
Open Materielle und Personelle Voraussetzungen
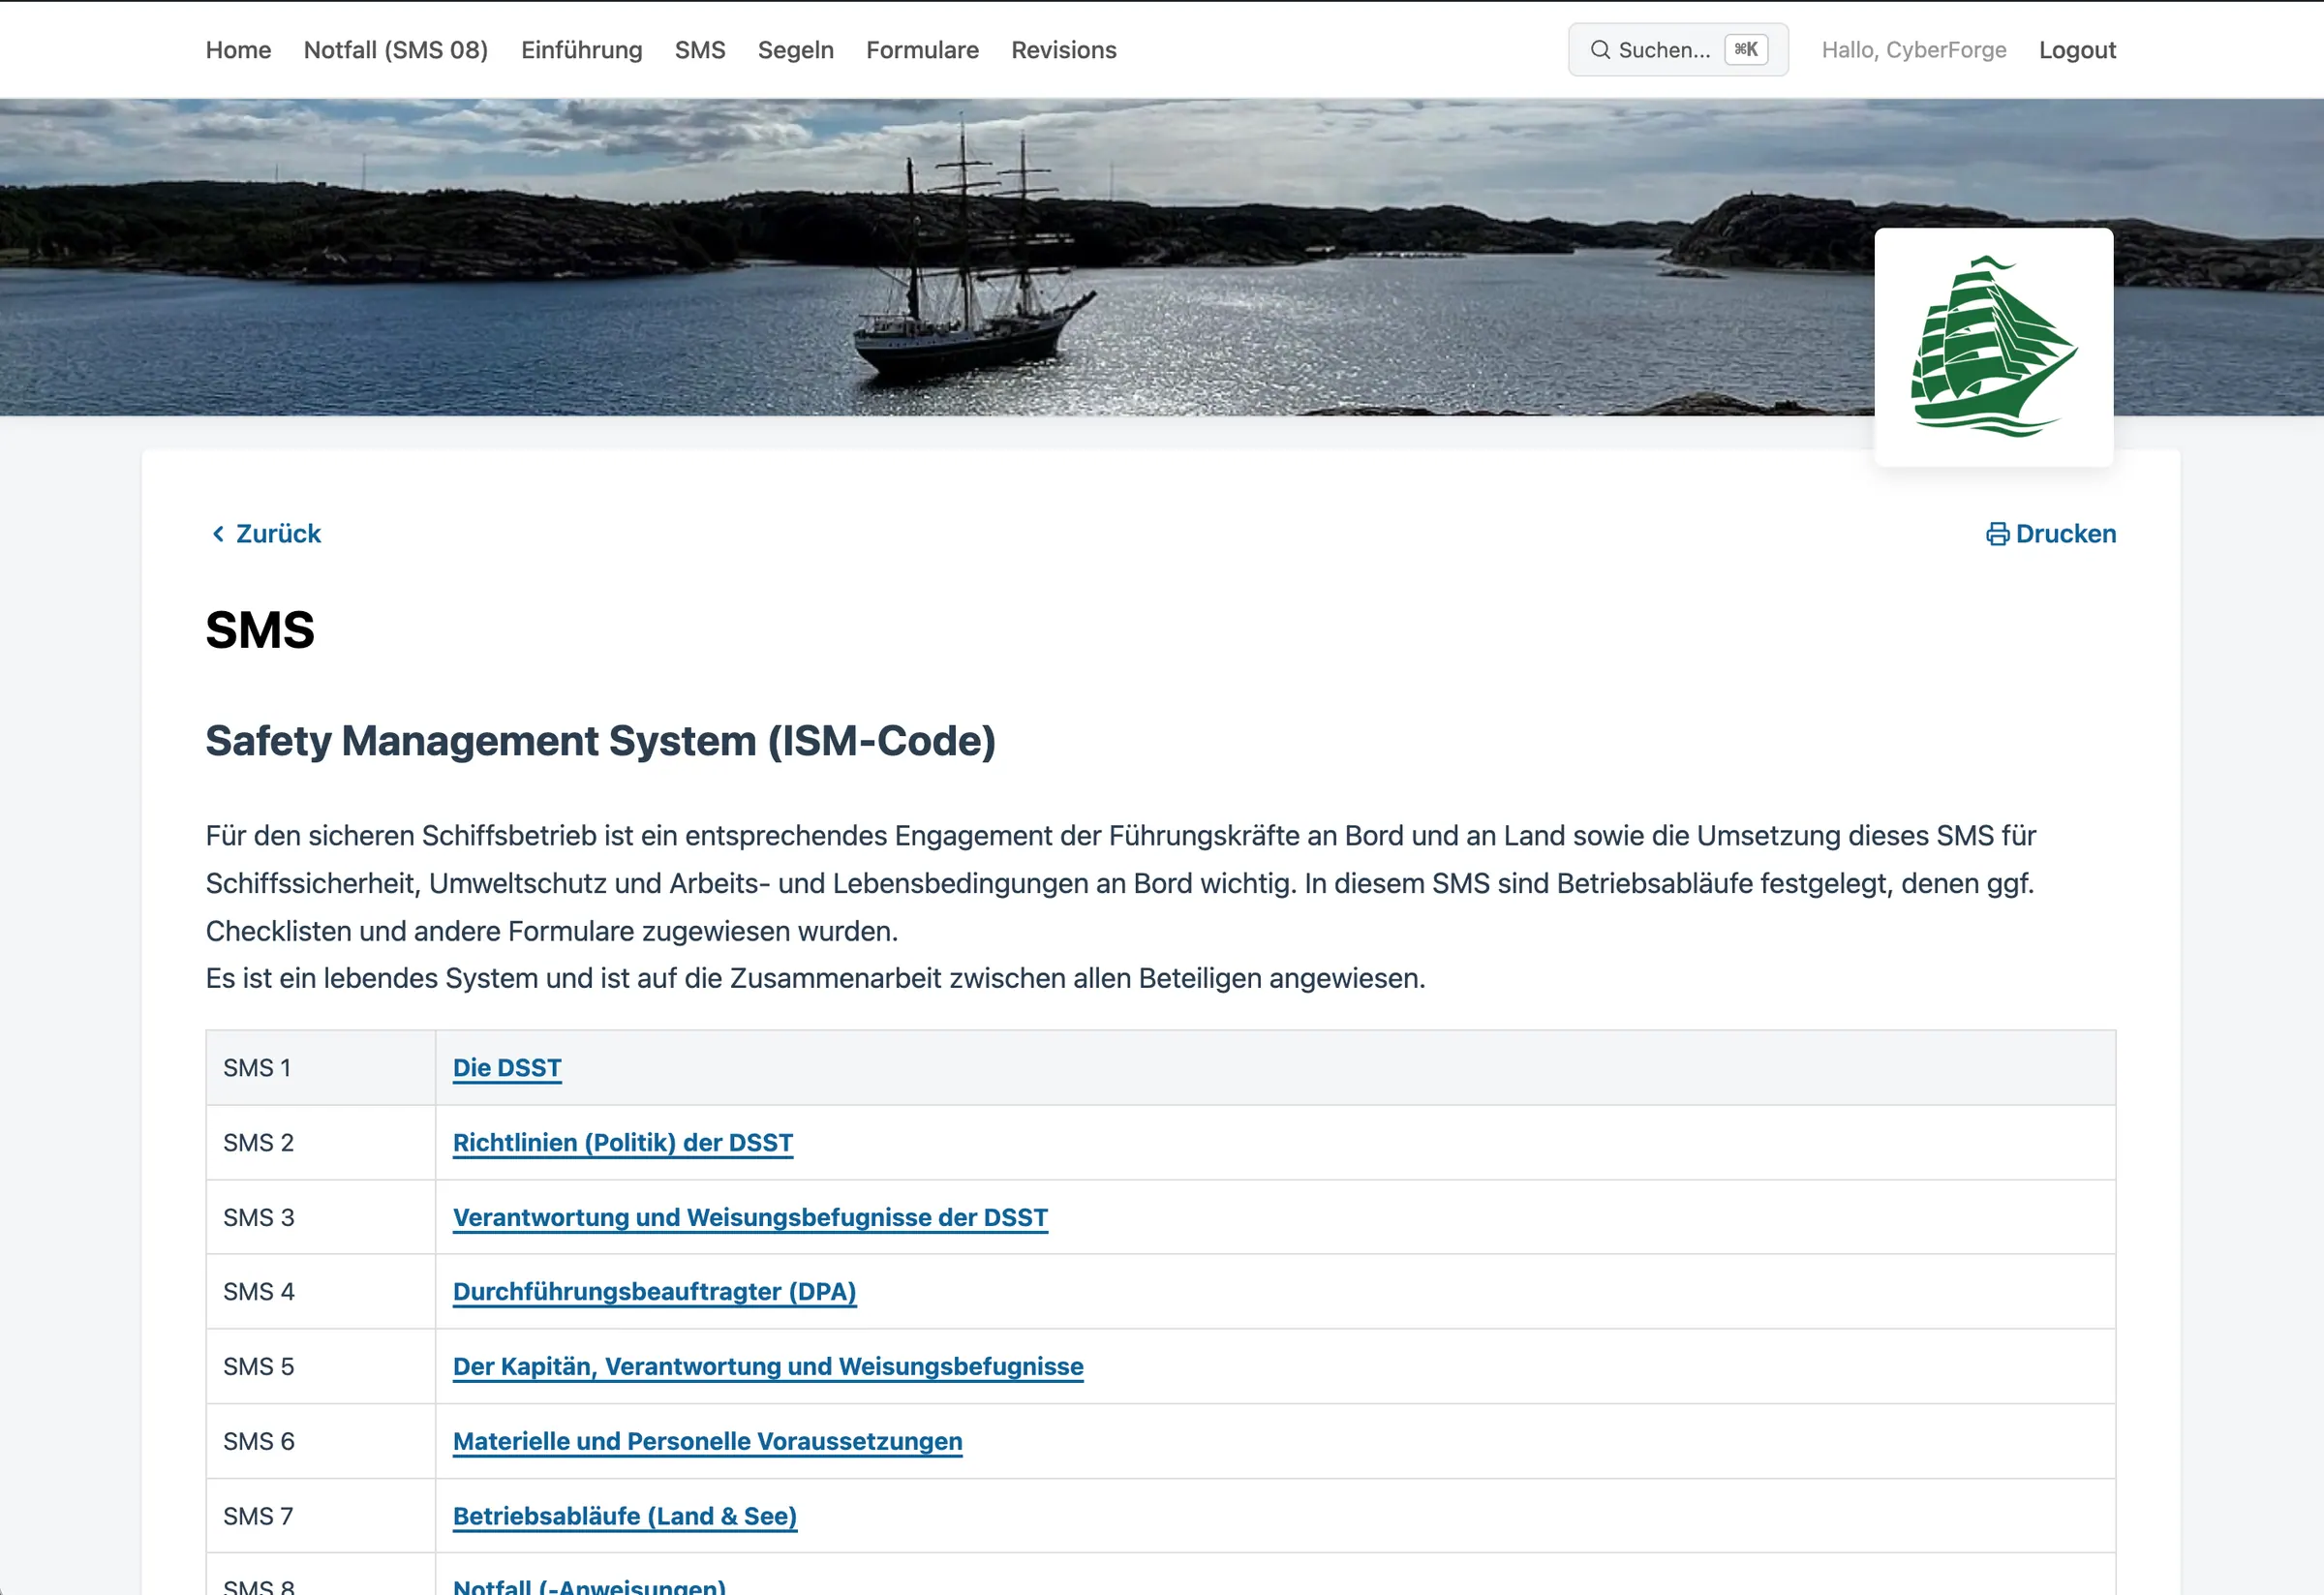coord(708,1441)
